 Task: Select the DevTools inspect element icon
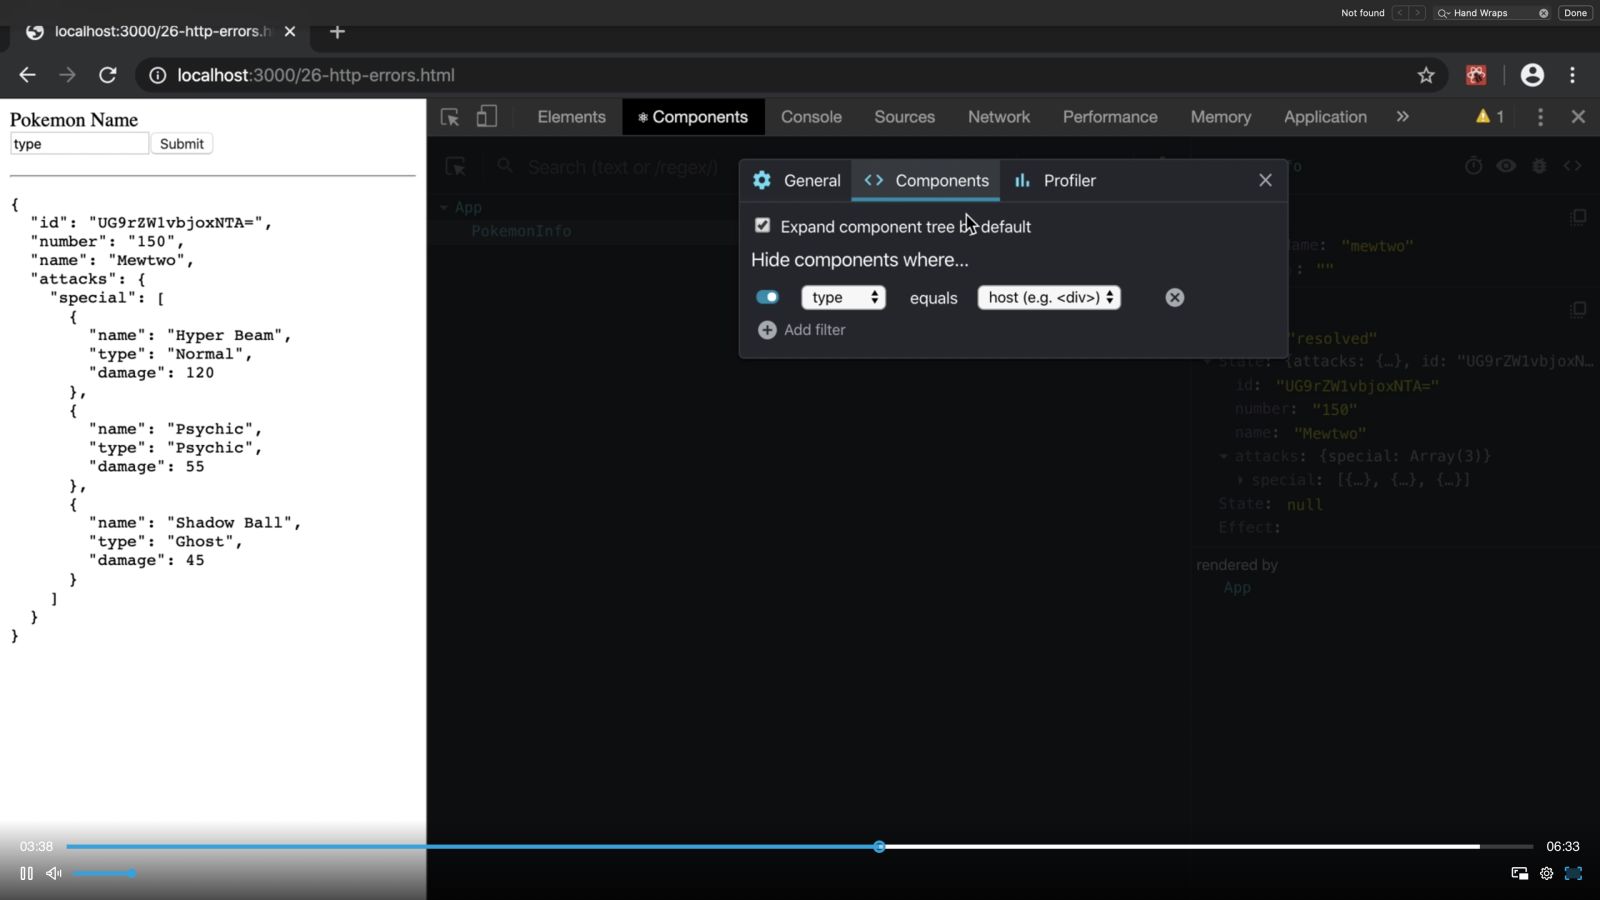(x=450, y=117)
